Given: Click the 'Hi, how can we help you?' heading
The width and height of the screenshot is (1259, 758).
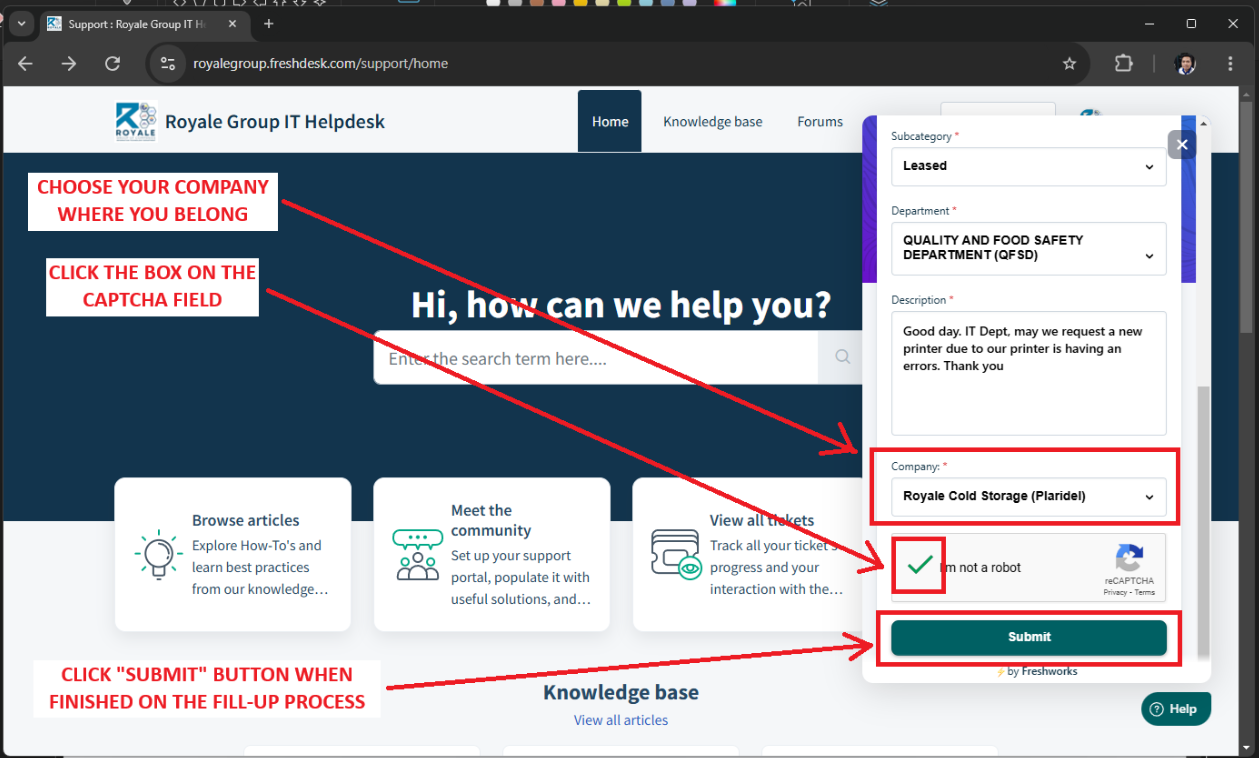Looking at the screenshot, I should click(x=621, y=304).
